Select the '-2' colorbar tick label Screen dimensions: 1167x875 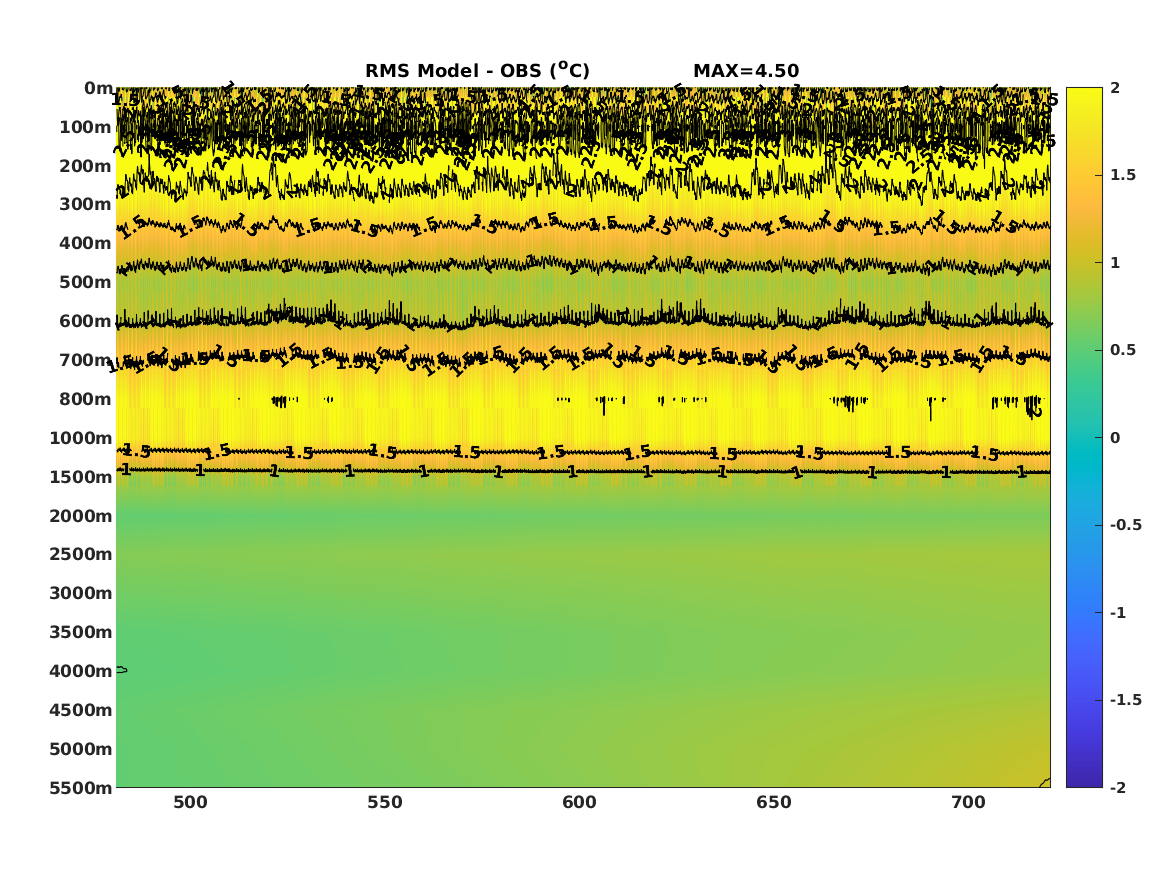1119,788
